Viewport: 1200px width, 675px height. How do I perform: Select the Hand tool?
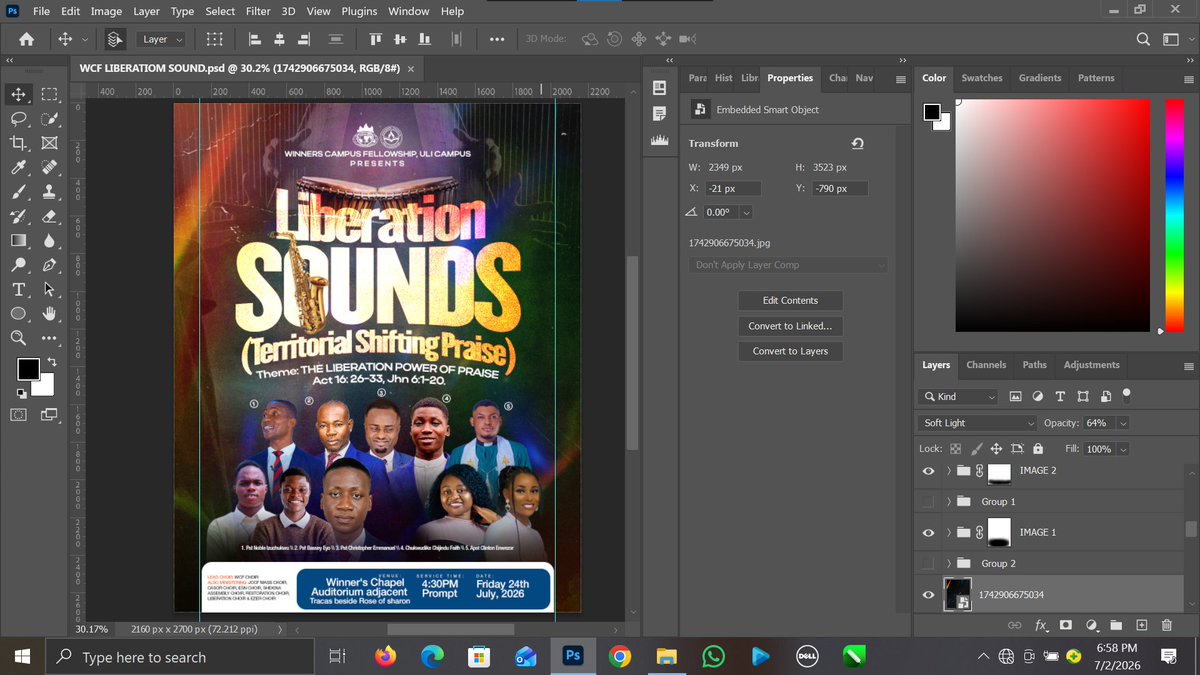pyautogui.click(x=49, y=313)
